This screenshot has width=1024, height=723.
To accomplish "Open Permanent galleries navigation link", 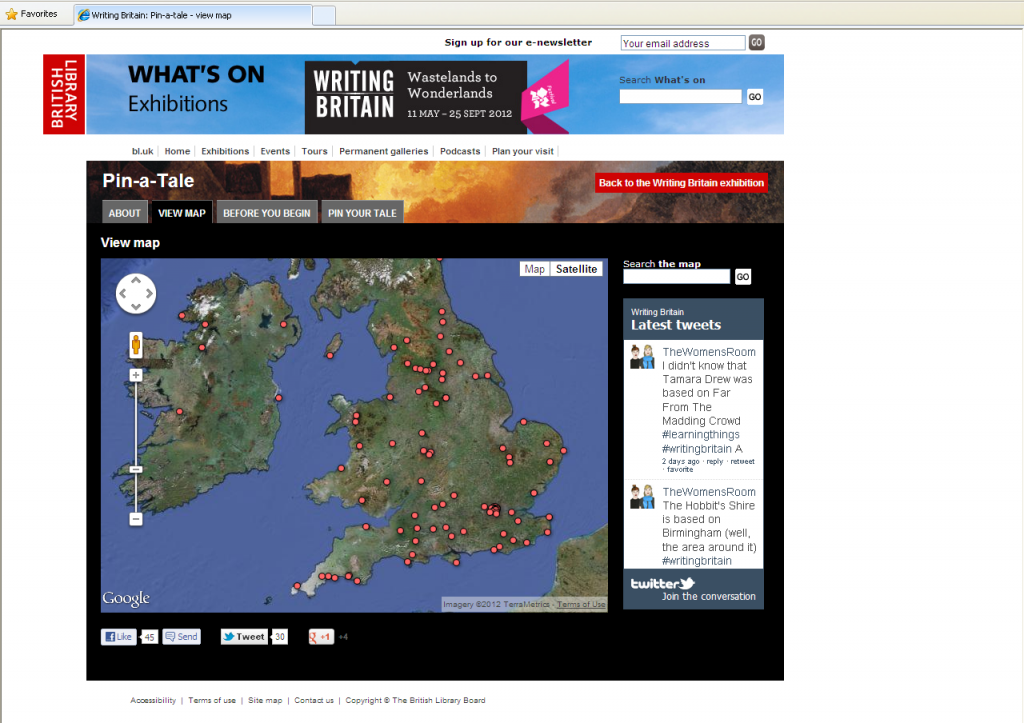I will point(383,151).
